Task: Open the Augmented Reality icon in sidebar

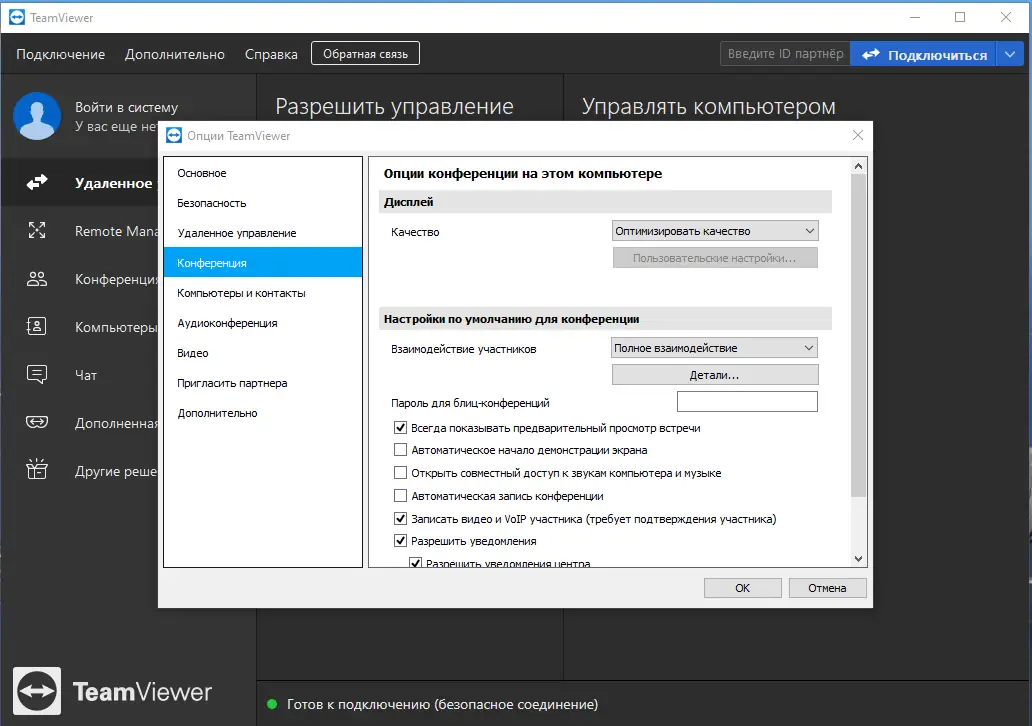Action: tap(37, 422)
